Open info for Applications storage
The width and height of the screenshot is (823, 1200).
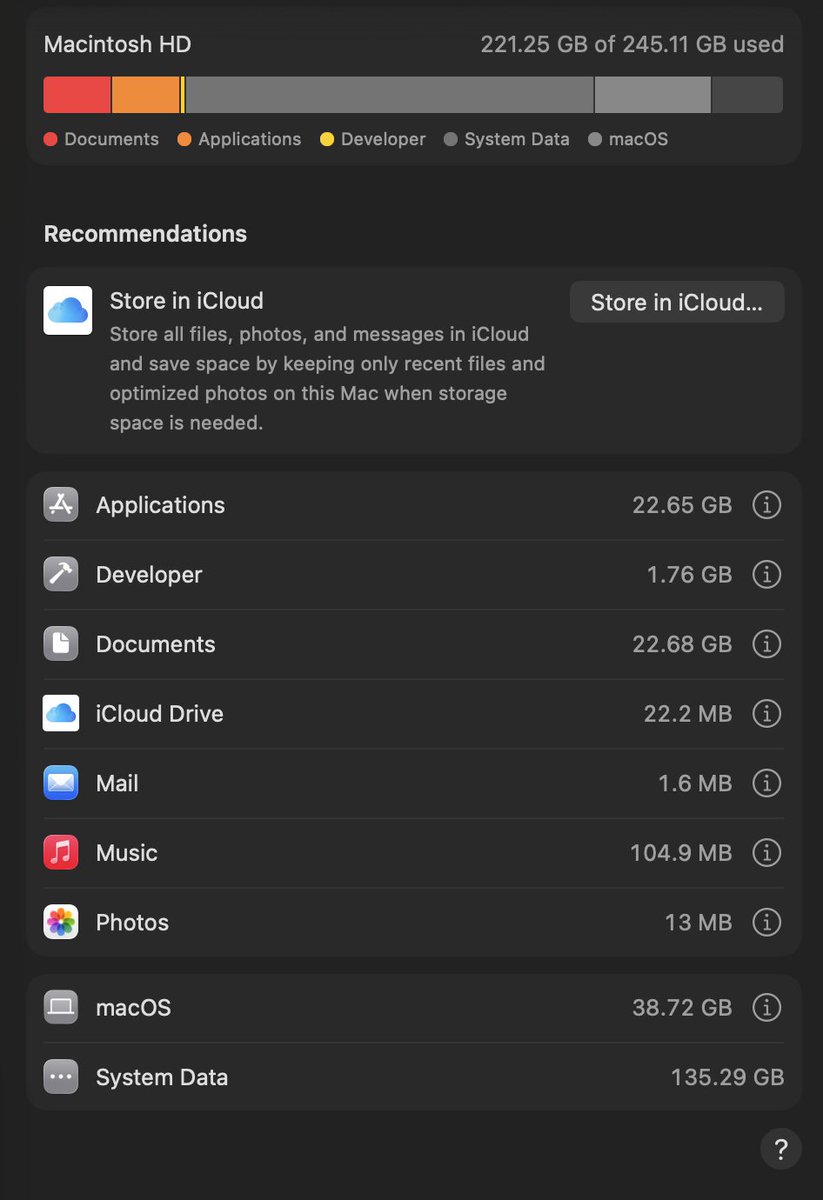767,505
